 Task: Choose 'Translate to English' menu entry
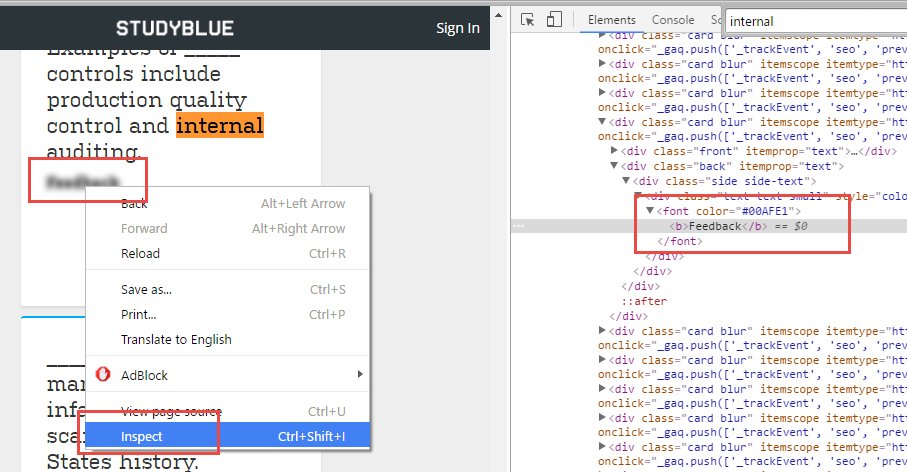pos(227,339)
